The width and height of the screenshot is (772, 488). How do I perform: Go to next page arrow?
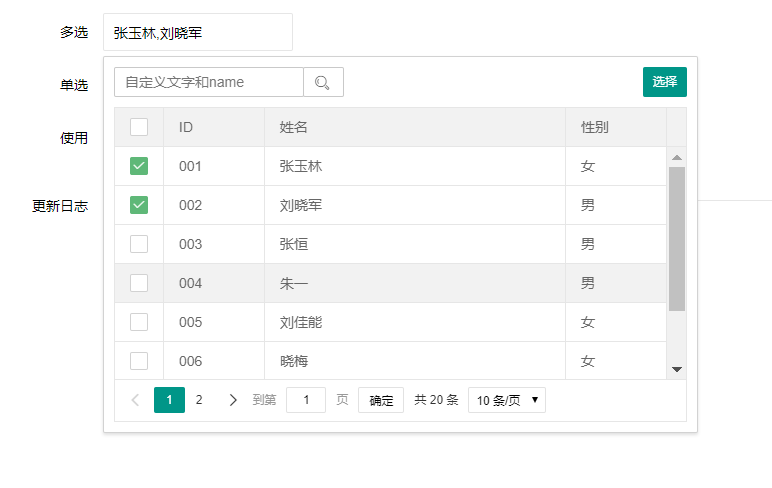pyautogui.click(x=233, y=400)
